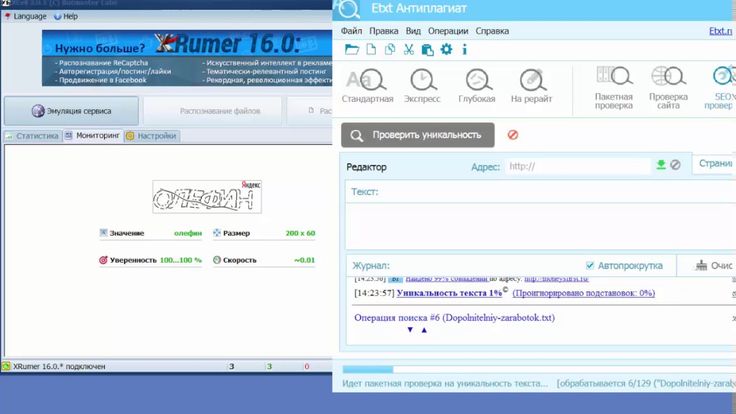This screenshot has height=414, width=736.
Task: Click the Размер value '200 x 60'
Action: [300, 233]
